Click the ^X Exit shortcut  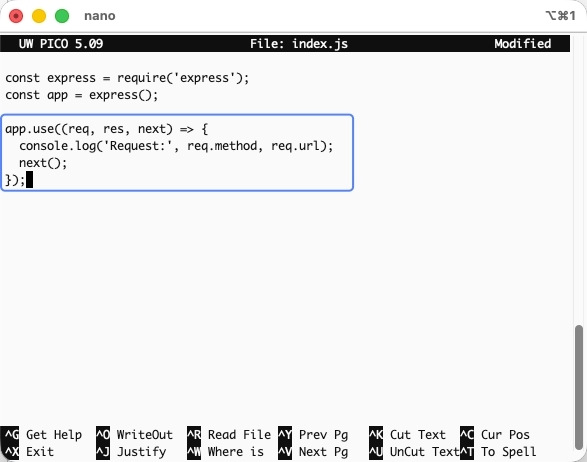click(x=29, y=452)
